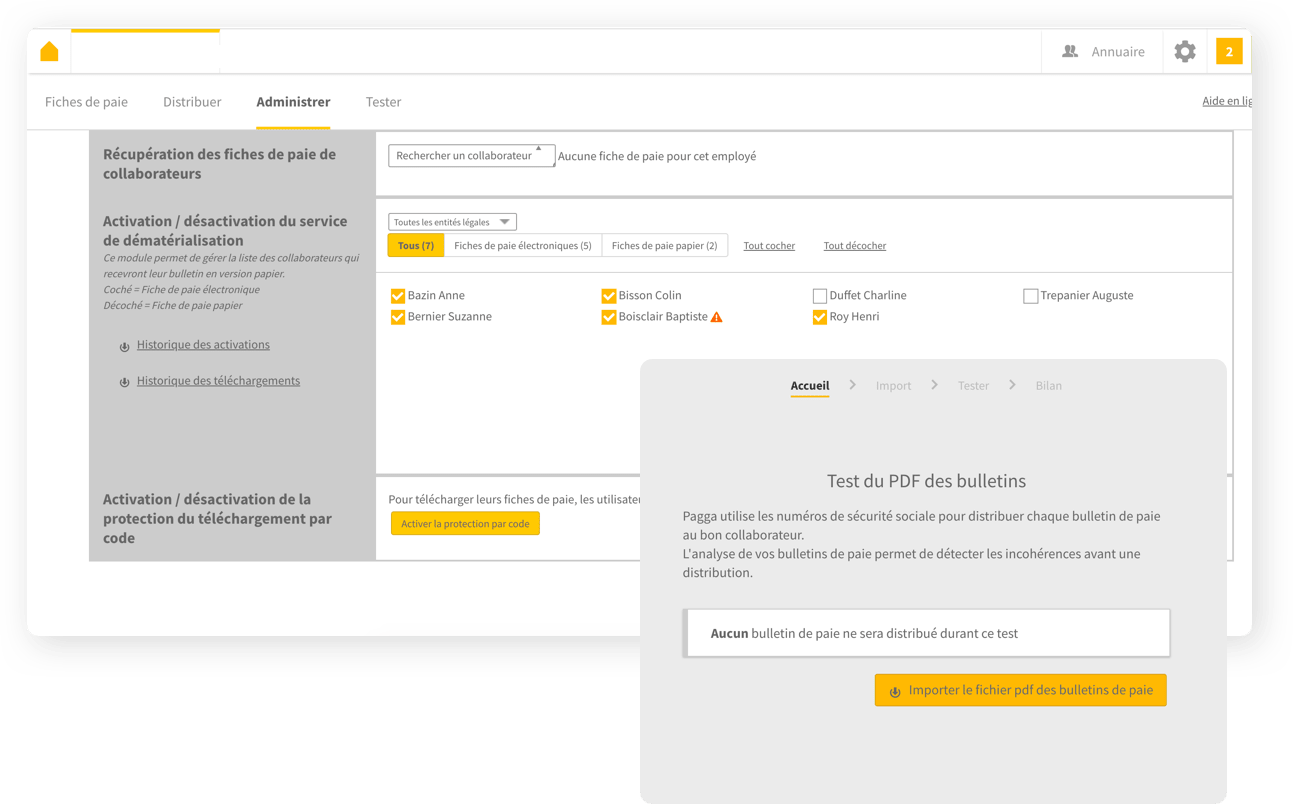
Task: Uncheck the Bernier Suzanne checkbox
Action: point(397,317)
